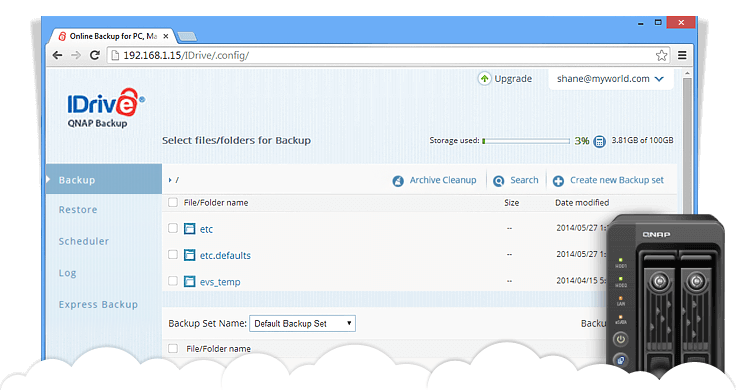Open Log in the sidebar
The image size is (739, 390).
click(x=67, y=273)
